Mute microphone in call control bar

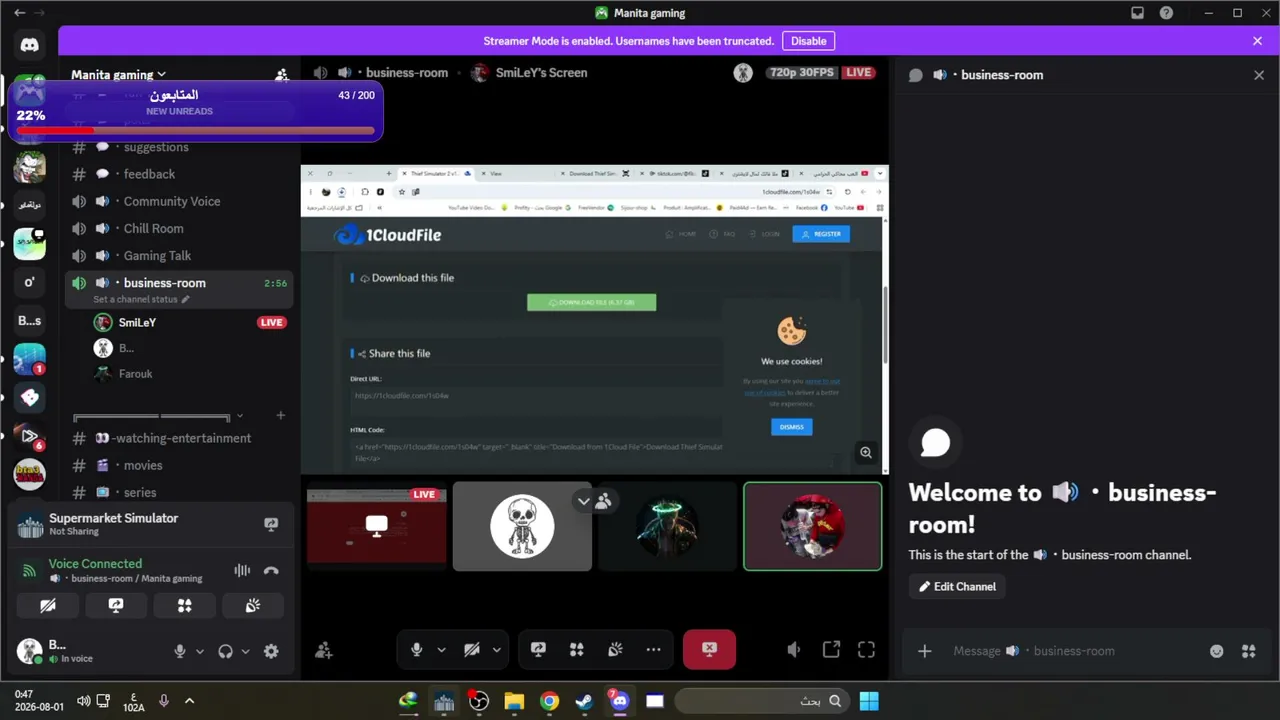[417, 650]
